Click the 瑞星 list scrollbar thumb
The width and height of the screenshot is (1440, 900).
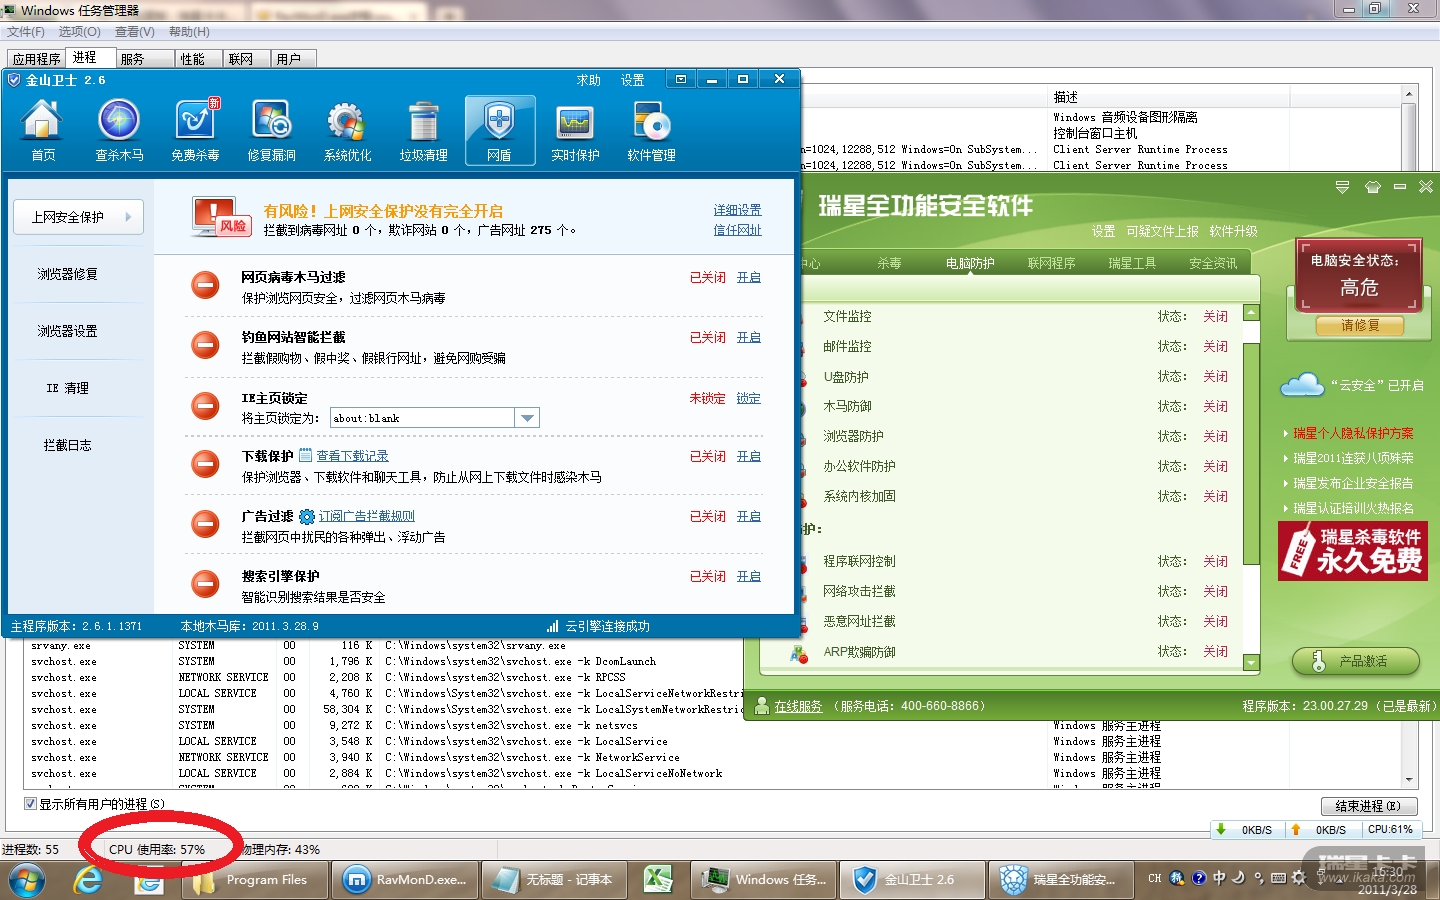point(1251,454)
